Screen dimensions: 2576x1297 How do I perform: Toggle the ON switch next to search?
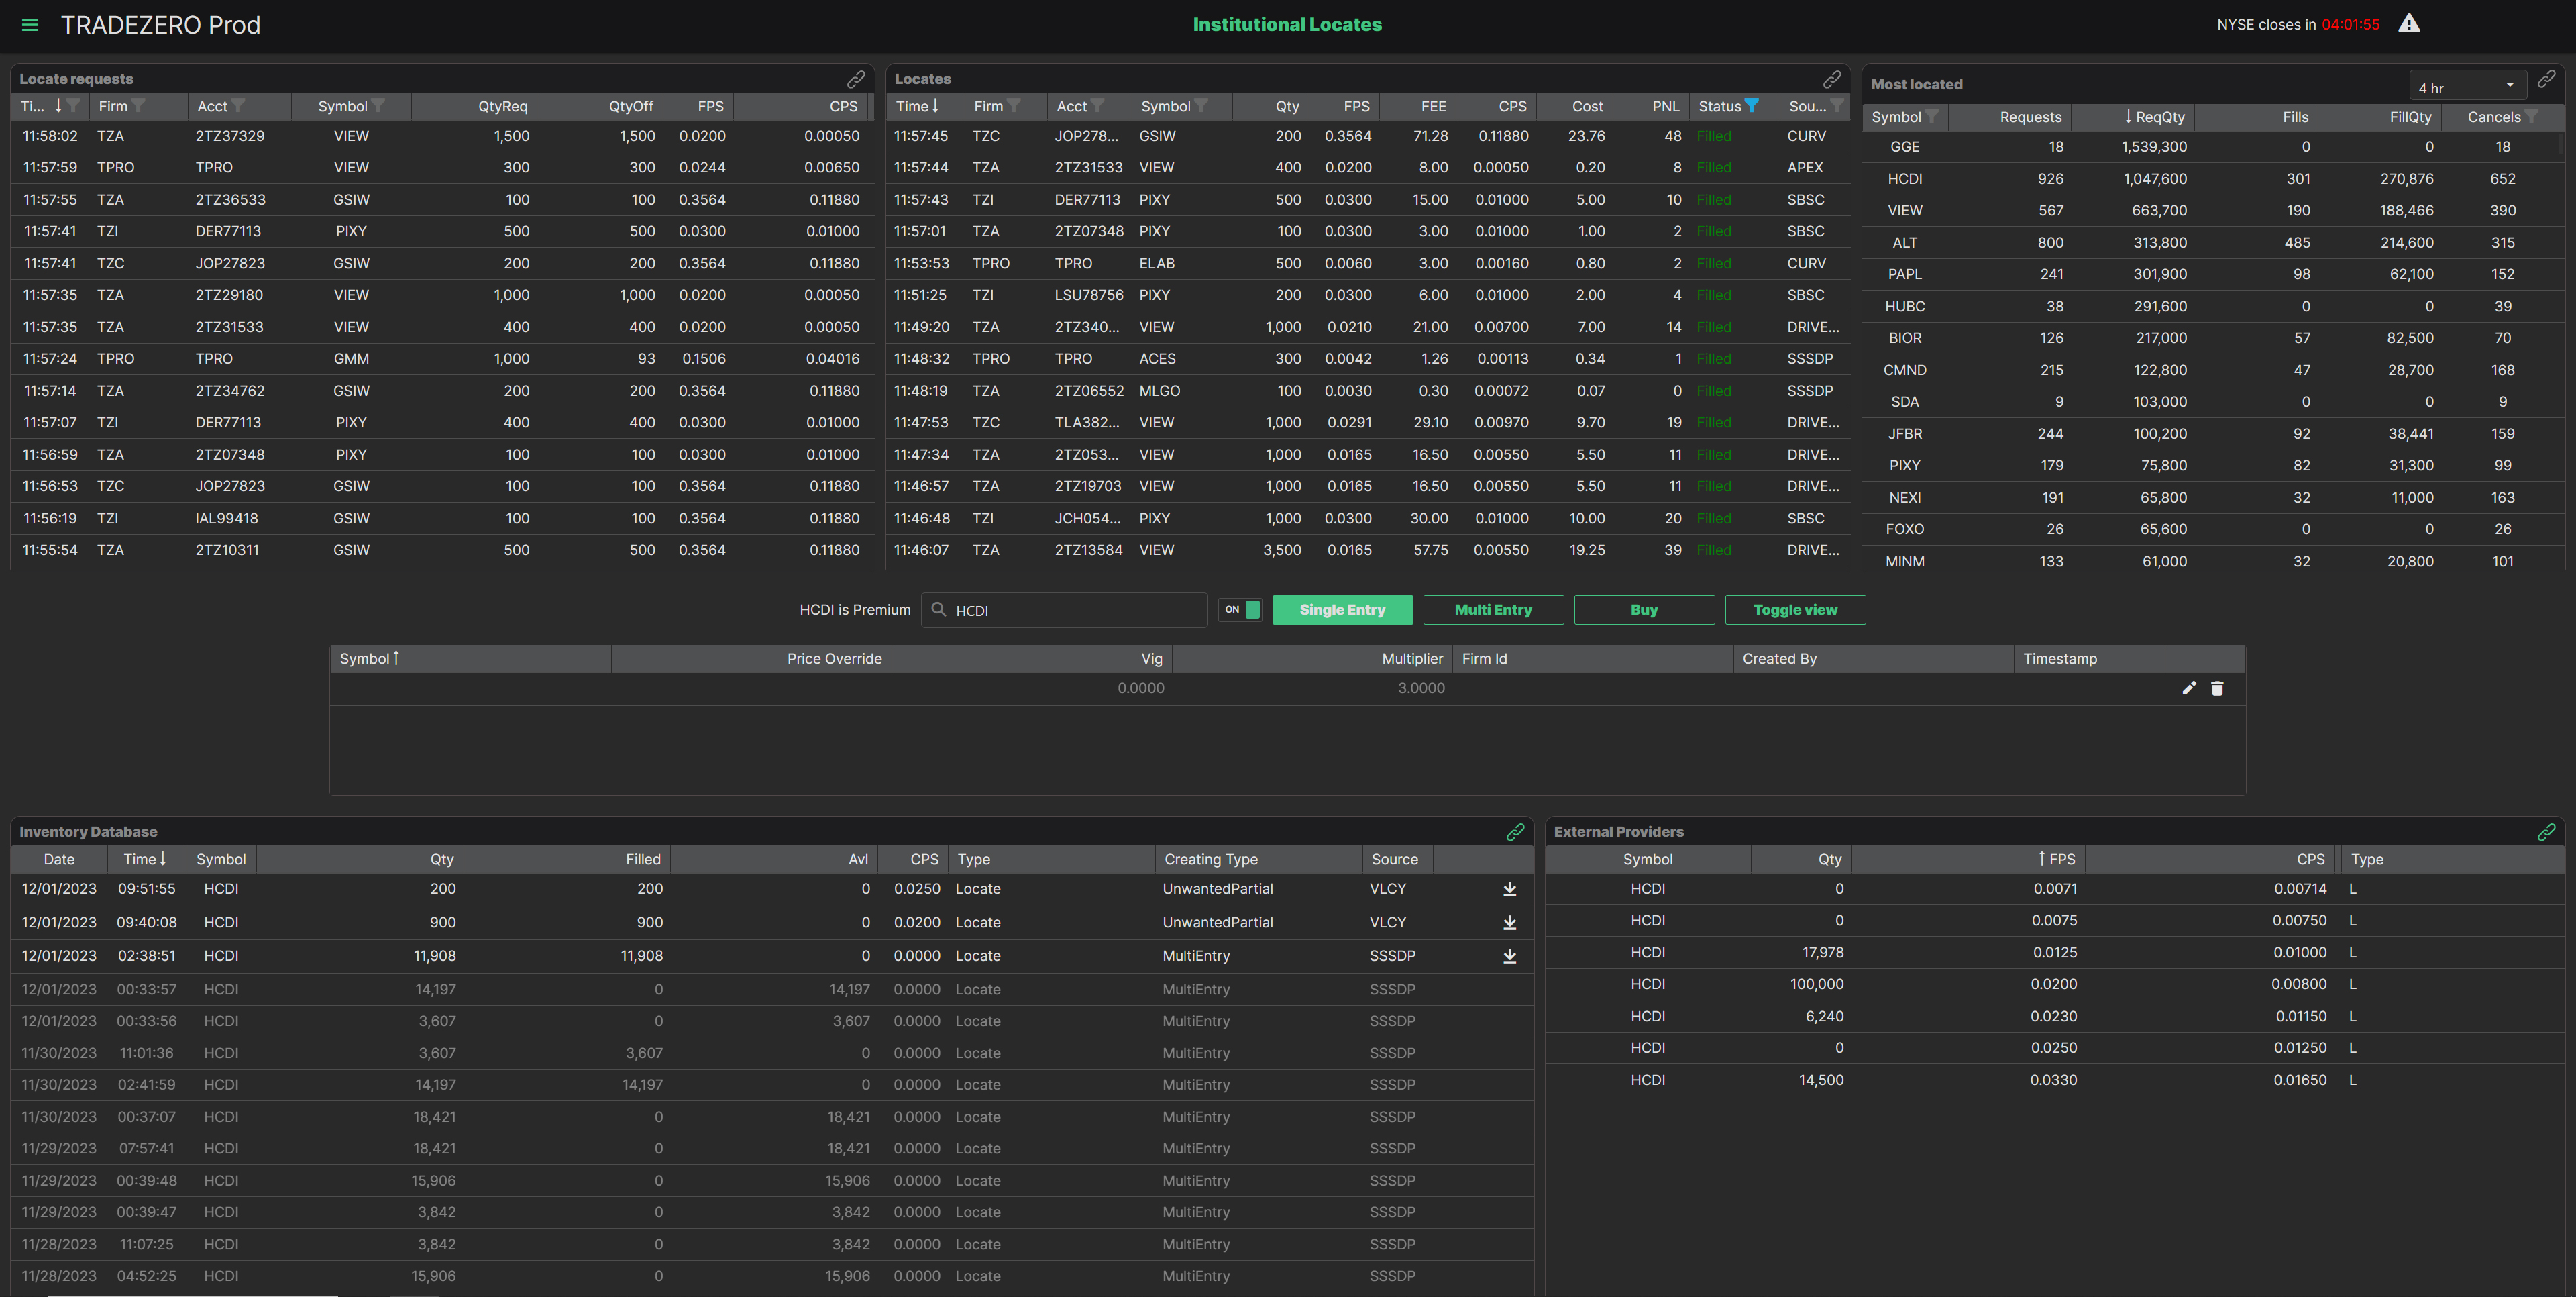1241,610
